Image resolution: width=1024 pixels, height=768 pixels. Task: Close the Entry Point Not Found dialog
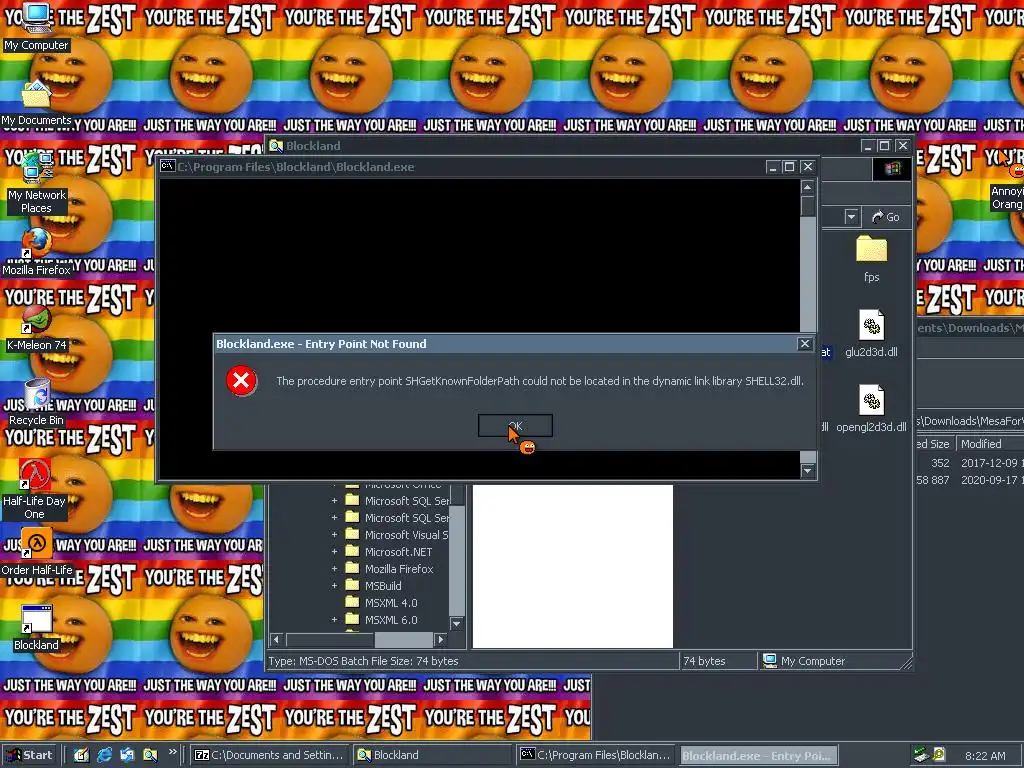point(805,344)
